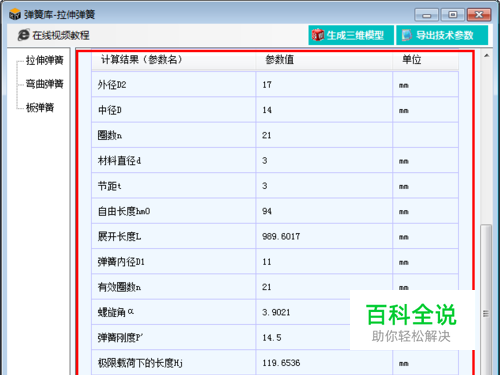Click the value 14.5 for 弹簧刚度

pyautogui.click(x=272, y=338)
